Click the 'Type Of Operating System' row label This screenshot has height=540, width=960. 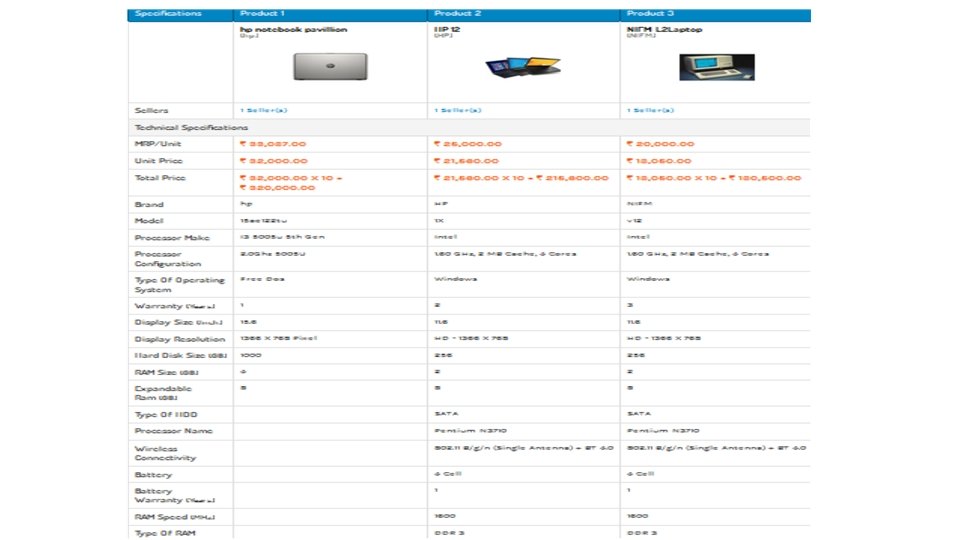[179, 285]
